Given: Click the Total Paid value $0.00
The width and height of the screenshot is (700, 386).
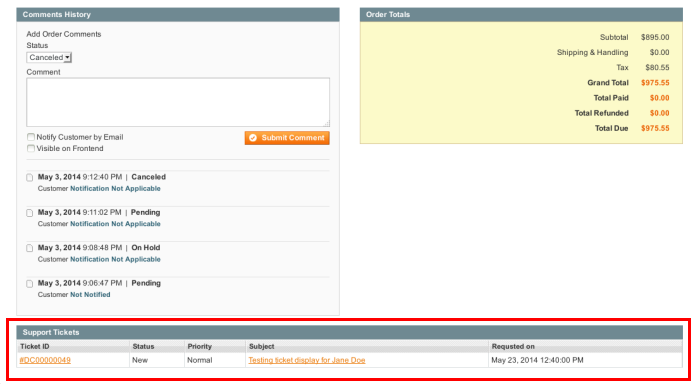Looking at the screenshot, I should pyautogui.click(x=659, y=98).
